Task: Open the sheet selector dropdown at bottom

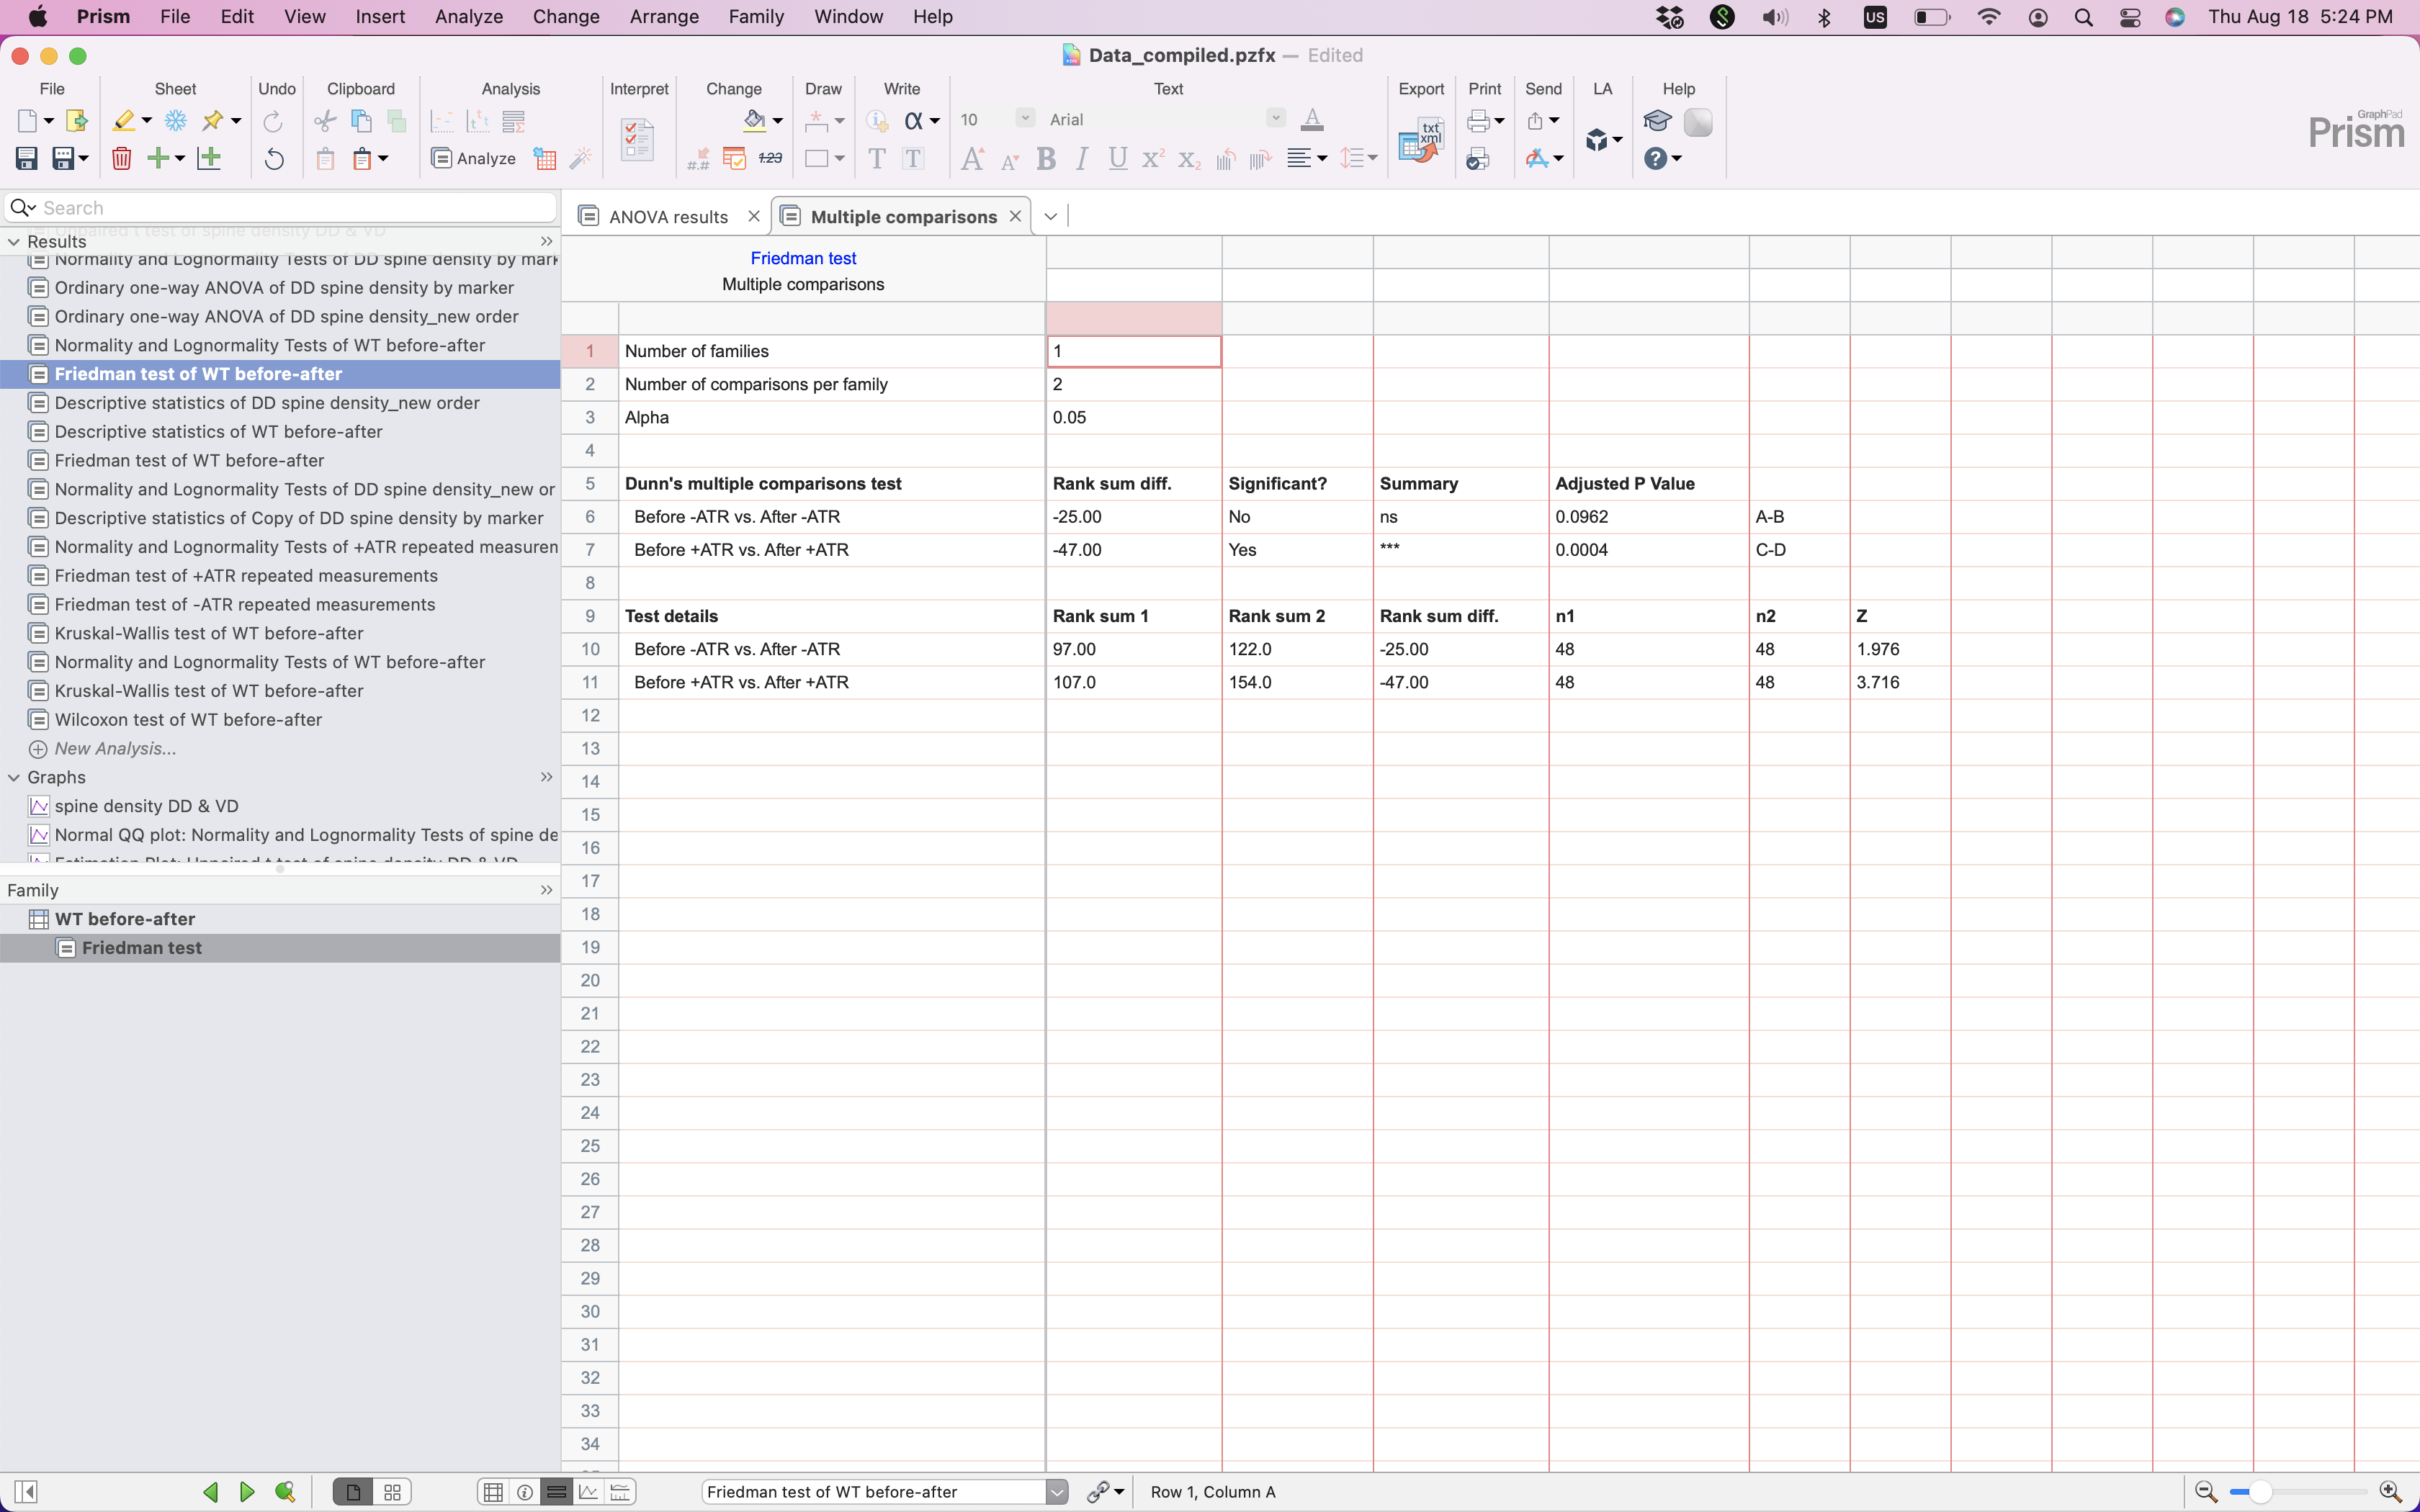Action: click(1057, 1492)
